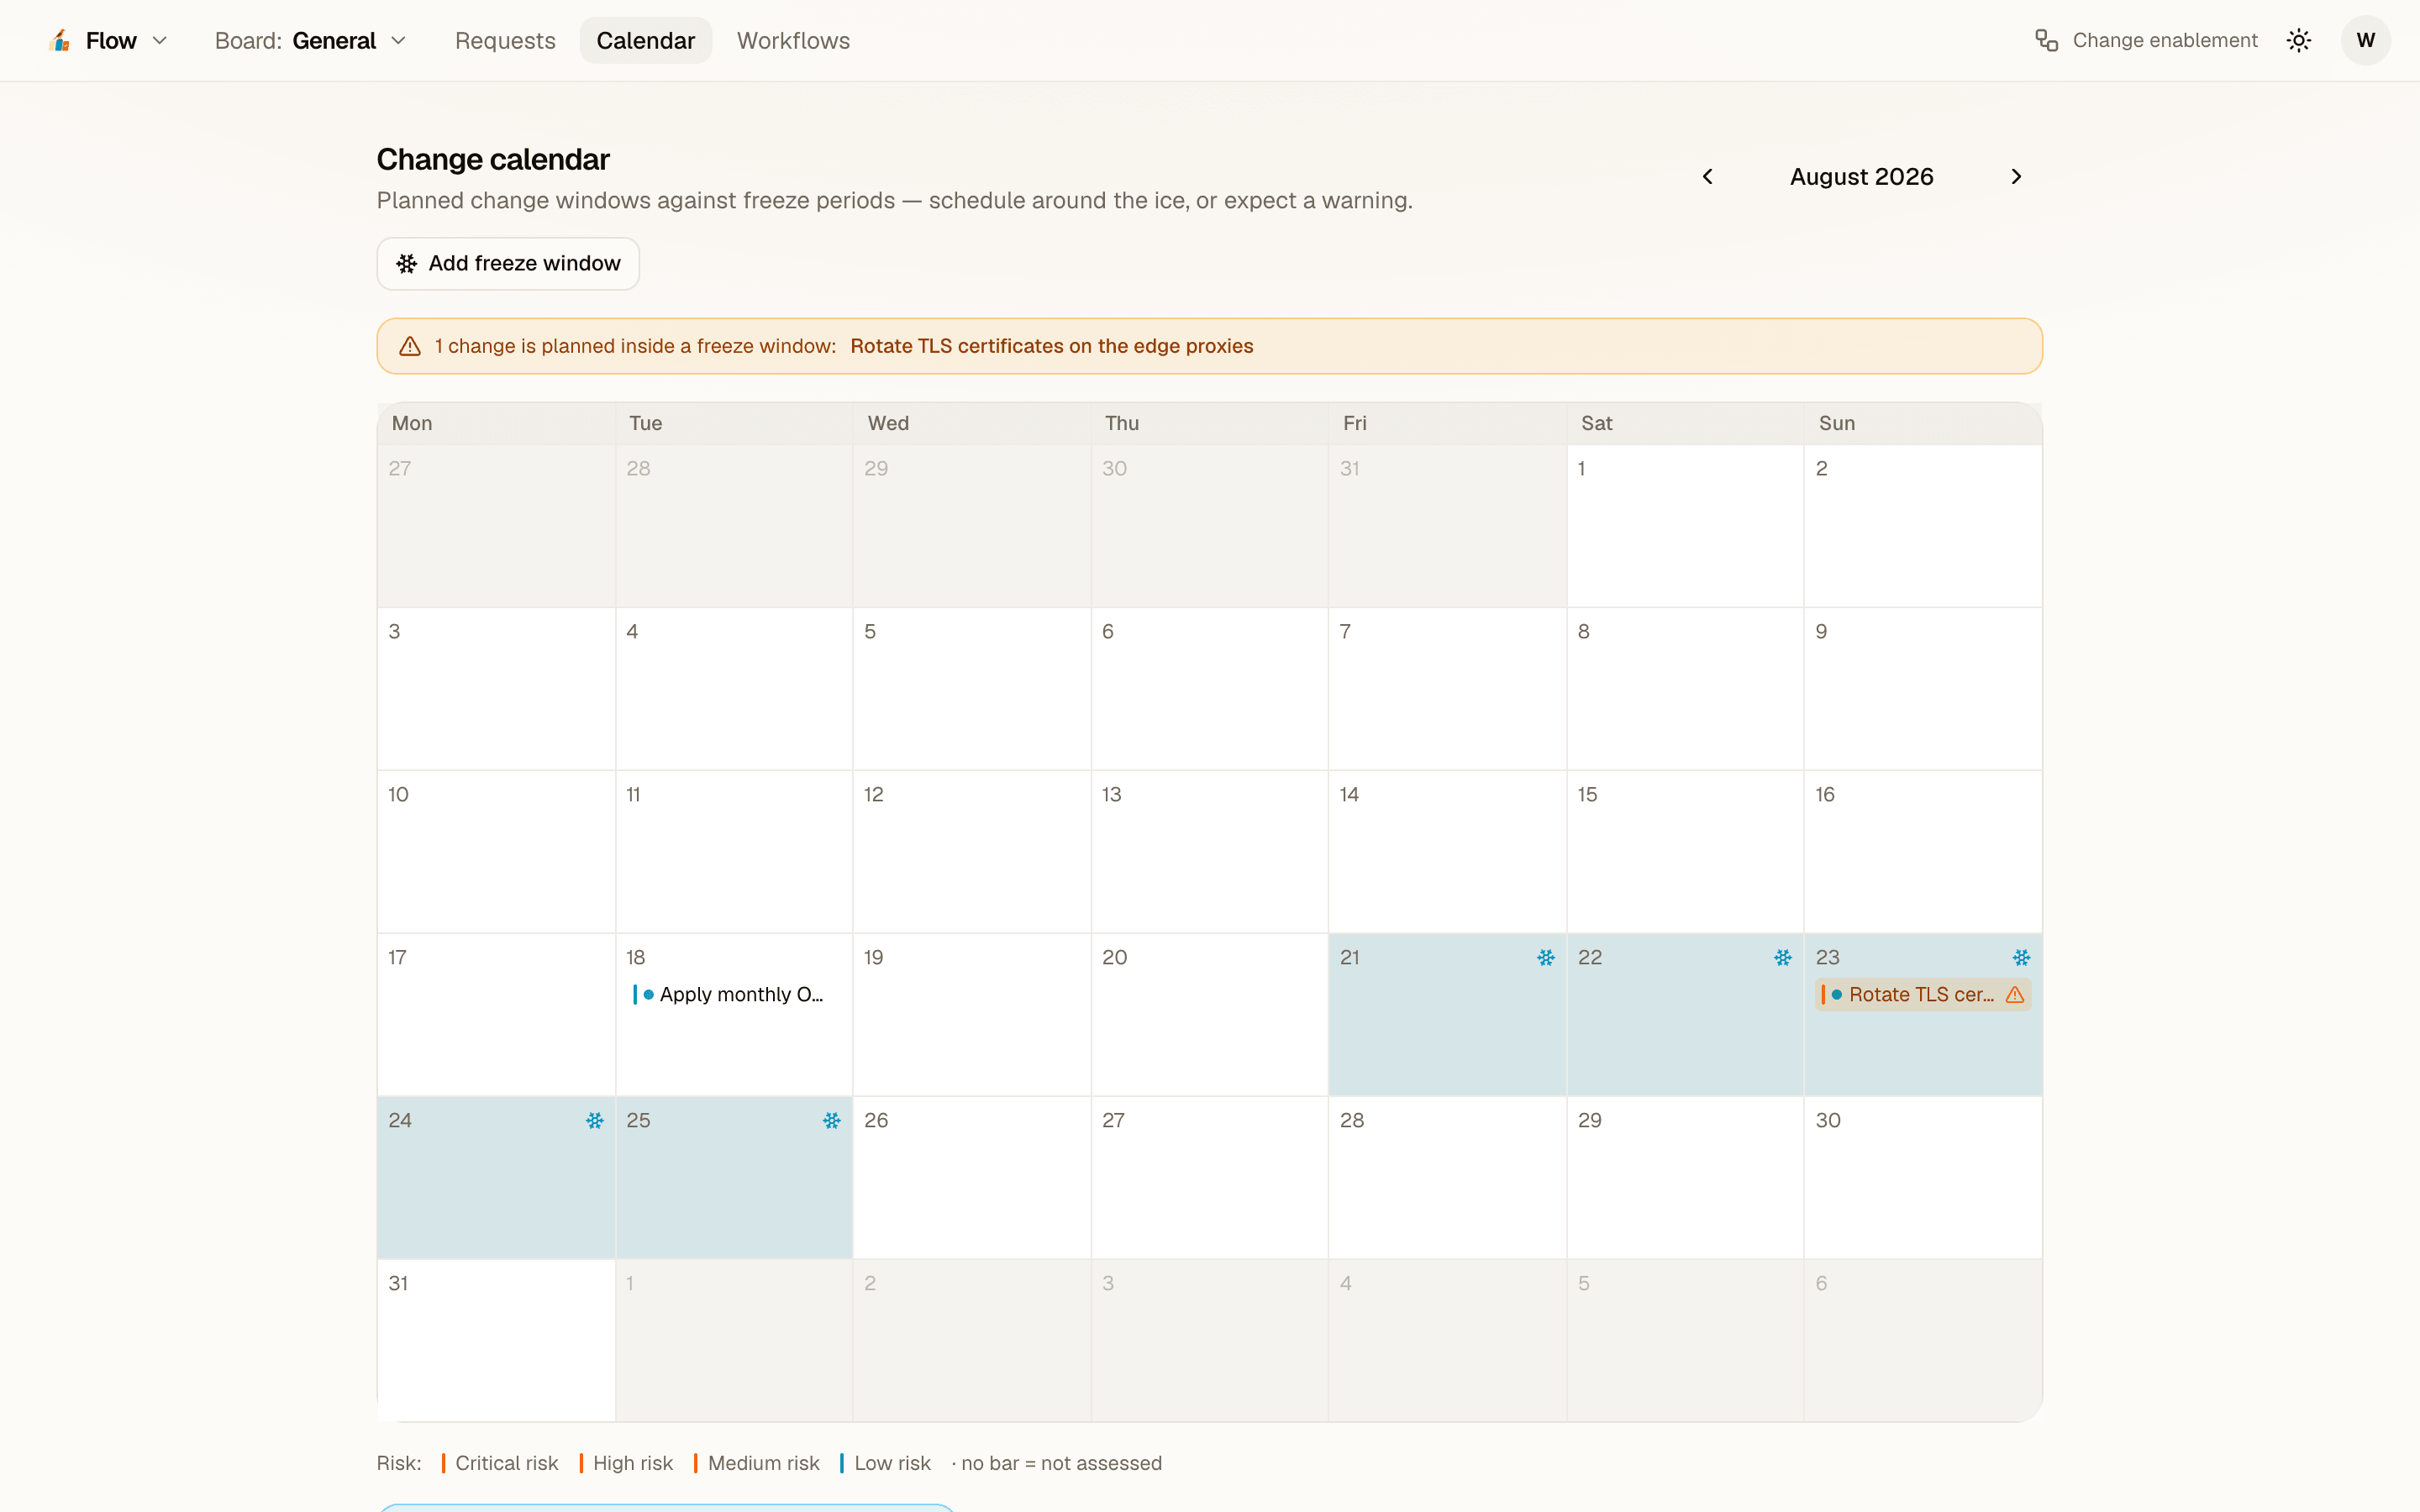Click Low risk legend marker
Screen dimensions: 2420x1512
(x=842, y=1464)
